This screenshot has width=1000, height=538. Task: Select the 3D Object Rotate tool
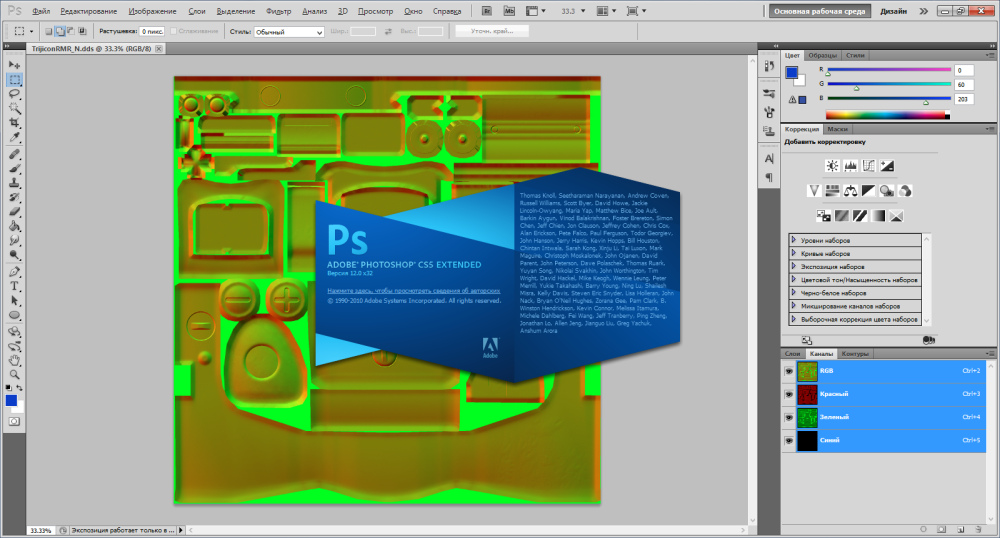pyautogui.click(x=14, y=332)
